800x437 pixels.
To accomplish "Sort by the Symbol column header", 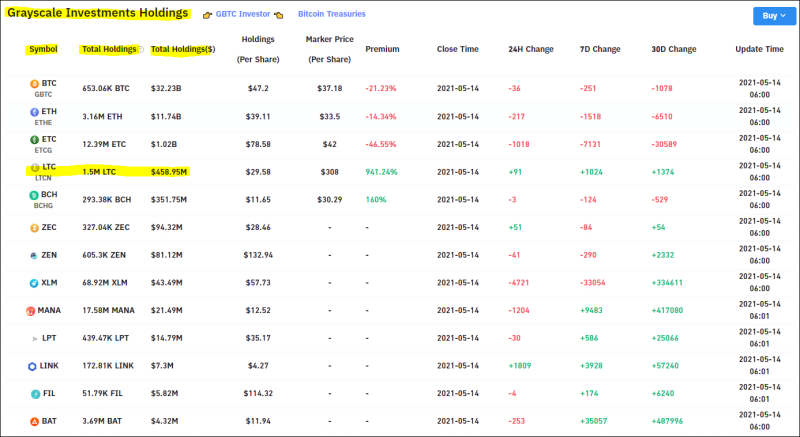I will pos(43,49).
